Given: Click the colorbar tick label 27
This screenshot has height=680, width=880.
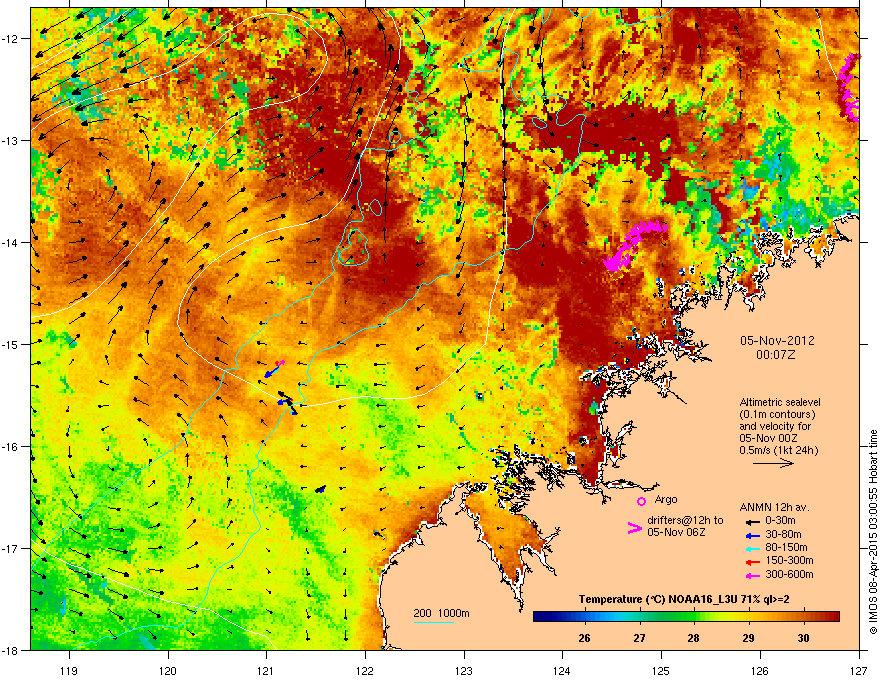Looking at the screenshot, I should (x=639, y=638).
